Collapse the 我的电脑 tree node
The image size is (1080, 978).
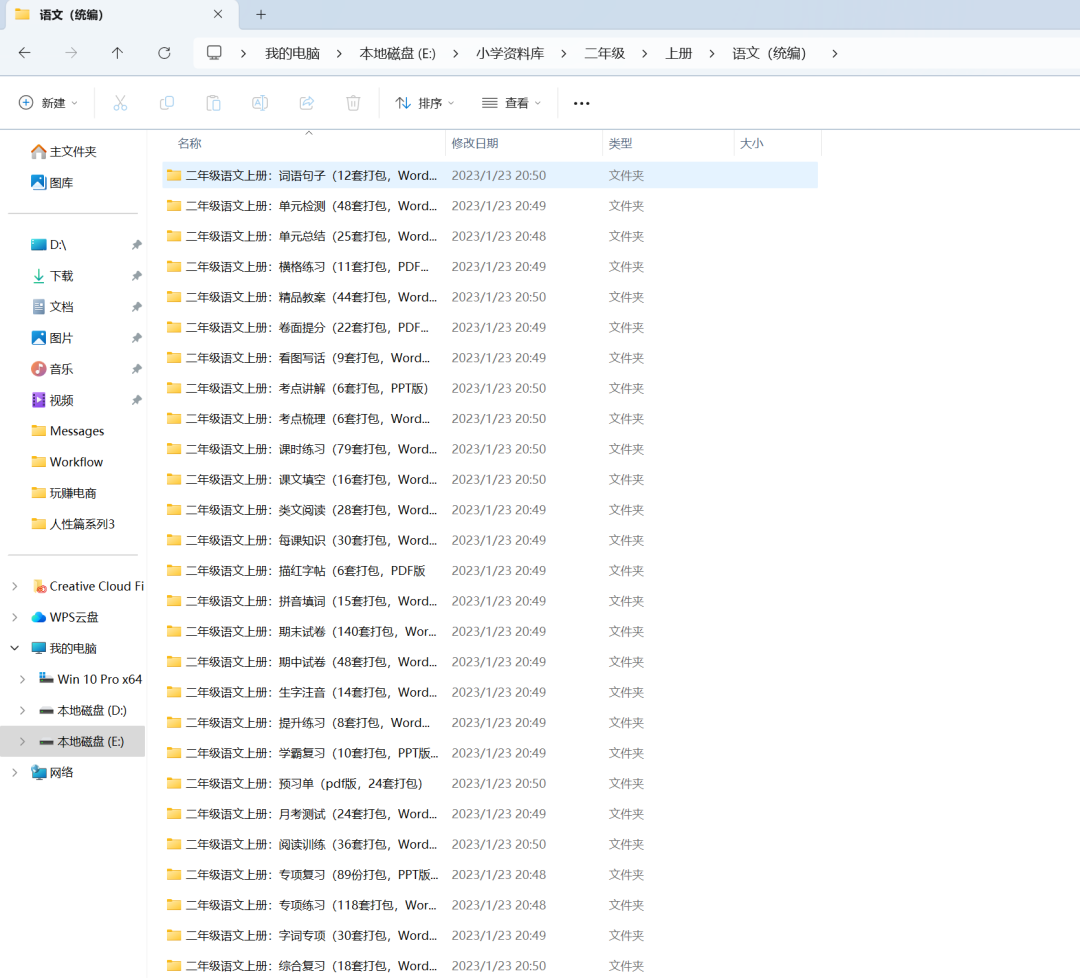(x=15, y=648)
